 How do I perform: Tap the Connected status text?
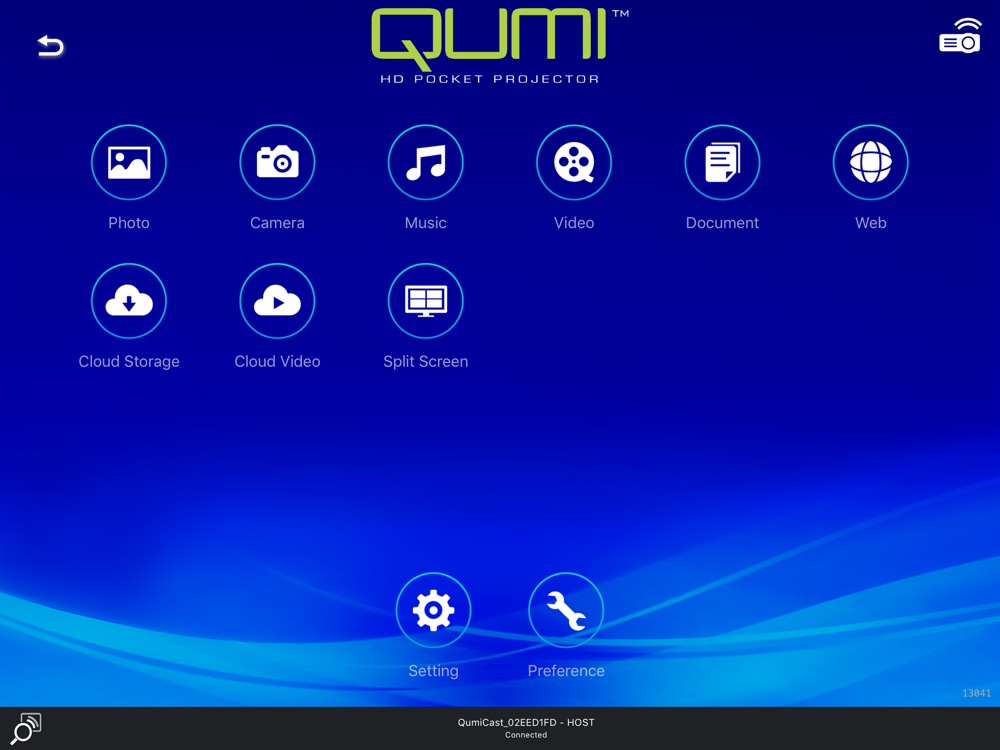click(x=526, y=735)
